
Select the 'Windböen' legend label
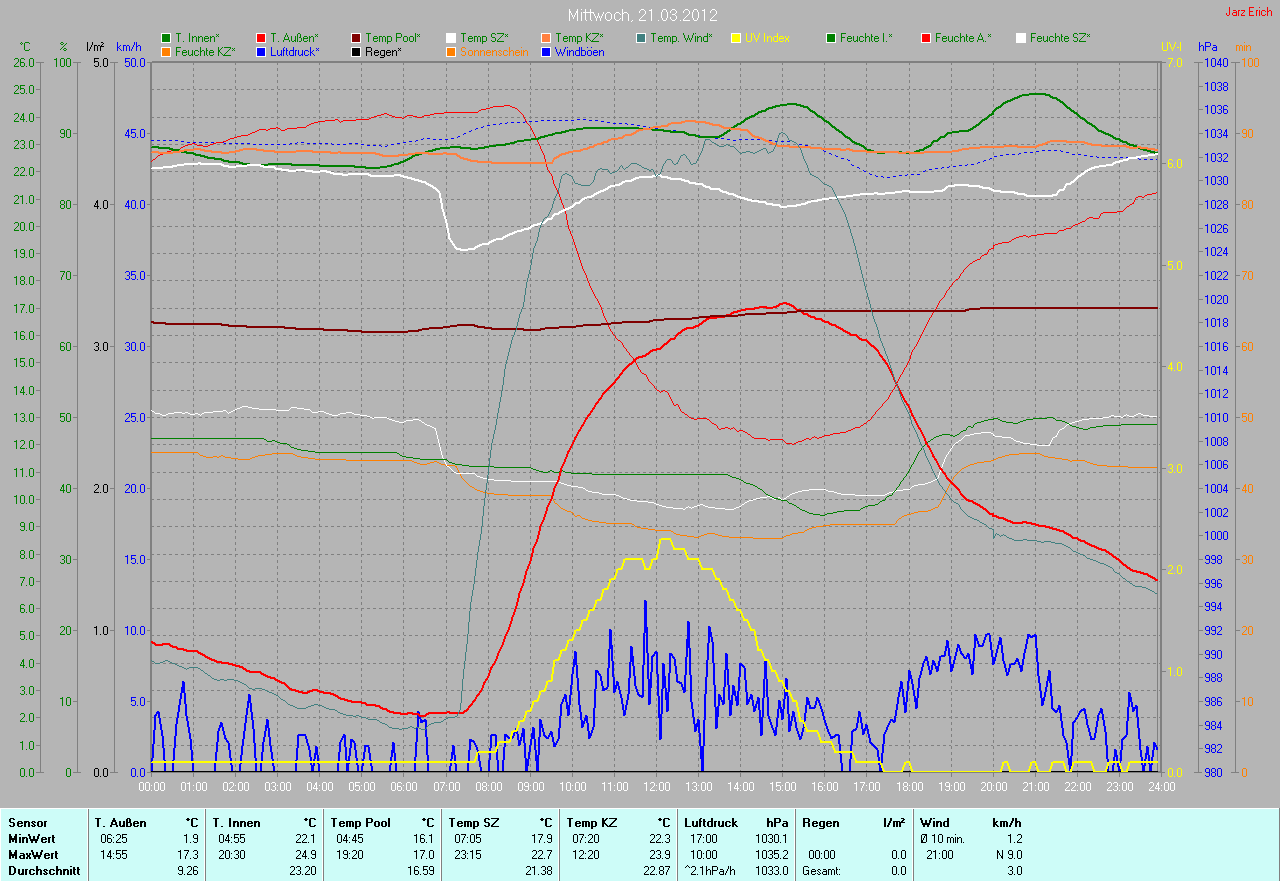[579, 52]
